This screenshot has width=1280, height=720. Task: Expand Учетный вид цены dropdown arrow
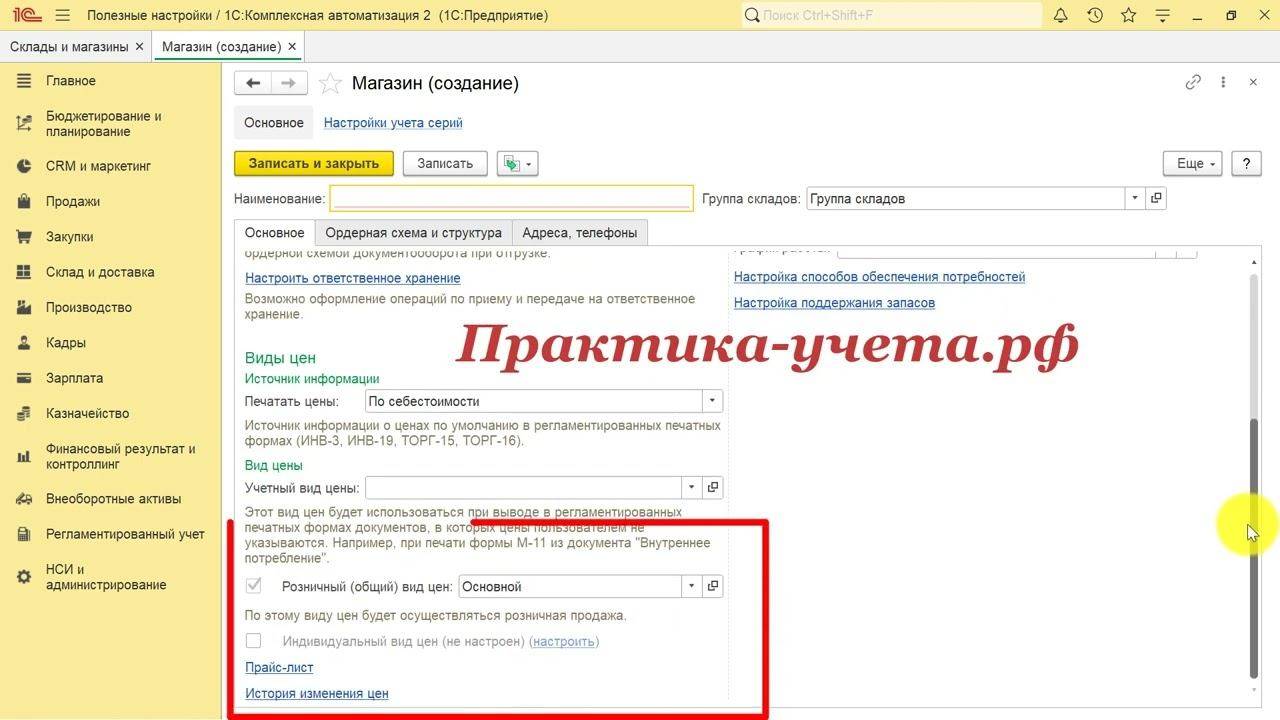[x=691, y=487]
